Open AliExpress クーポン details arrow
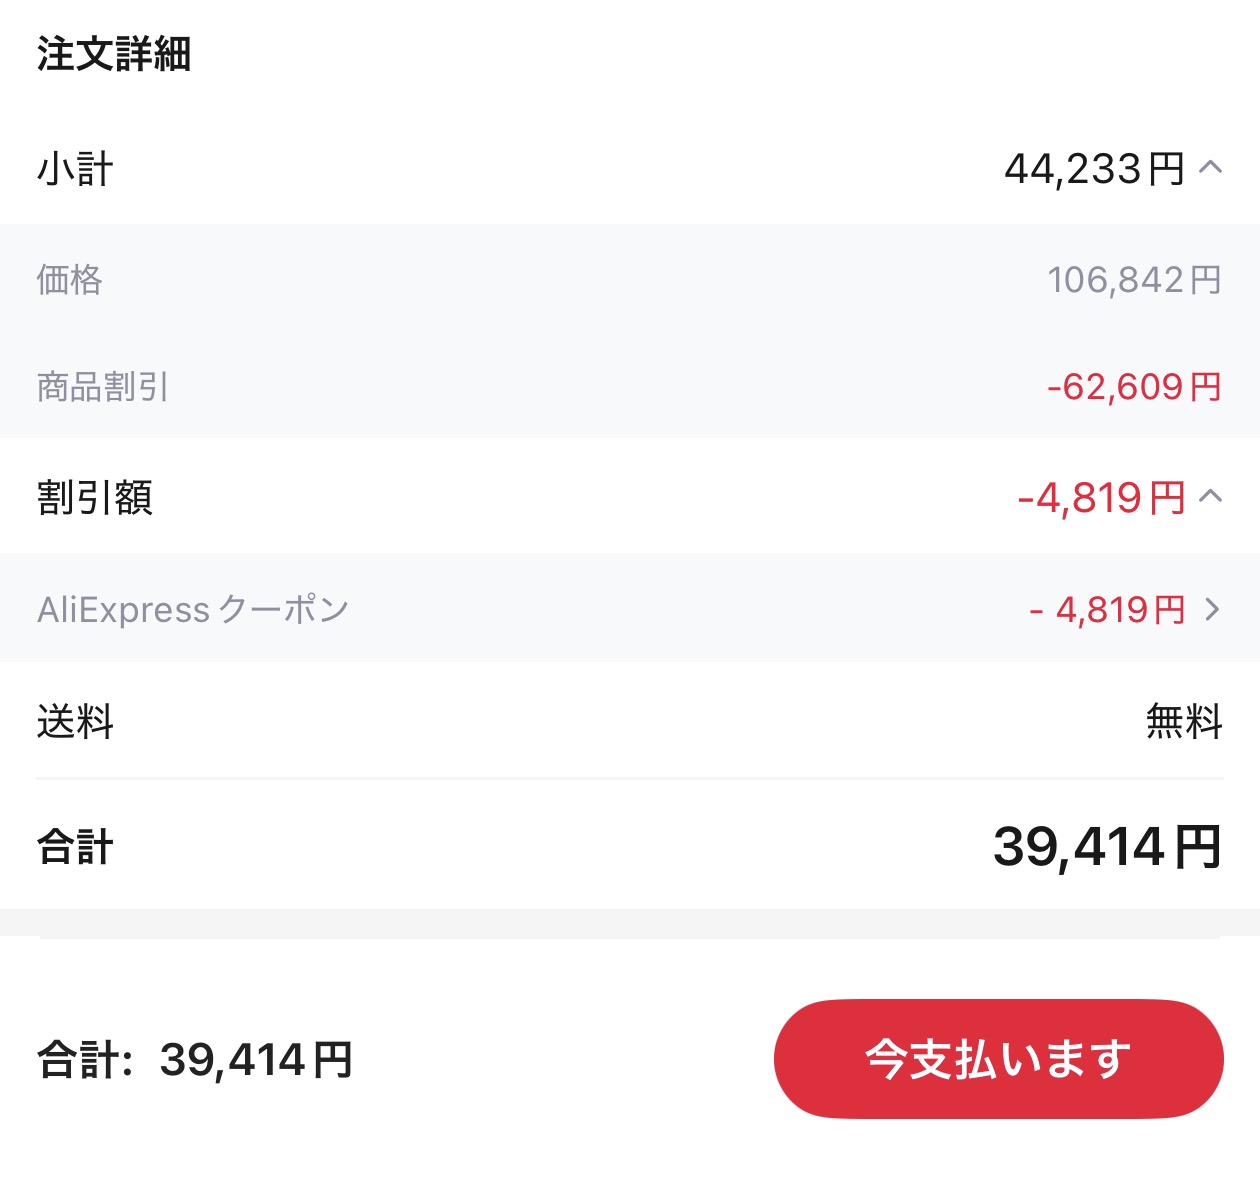 (x=1213, y=609)
